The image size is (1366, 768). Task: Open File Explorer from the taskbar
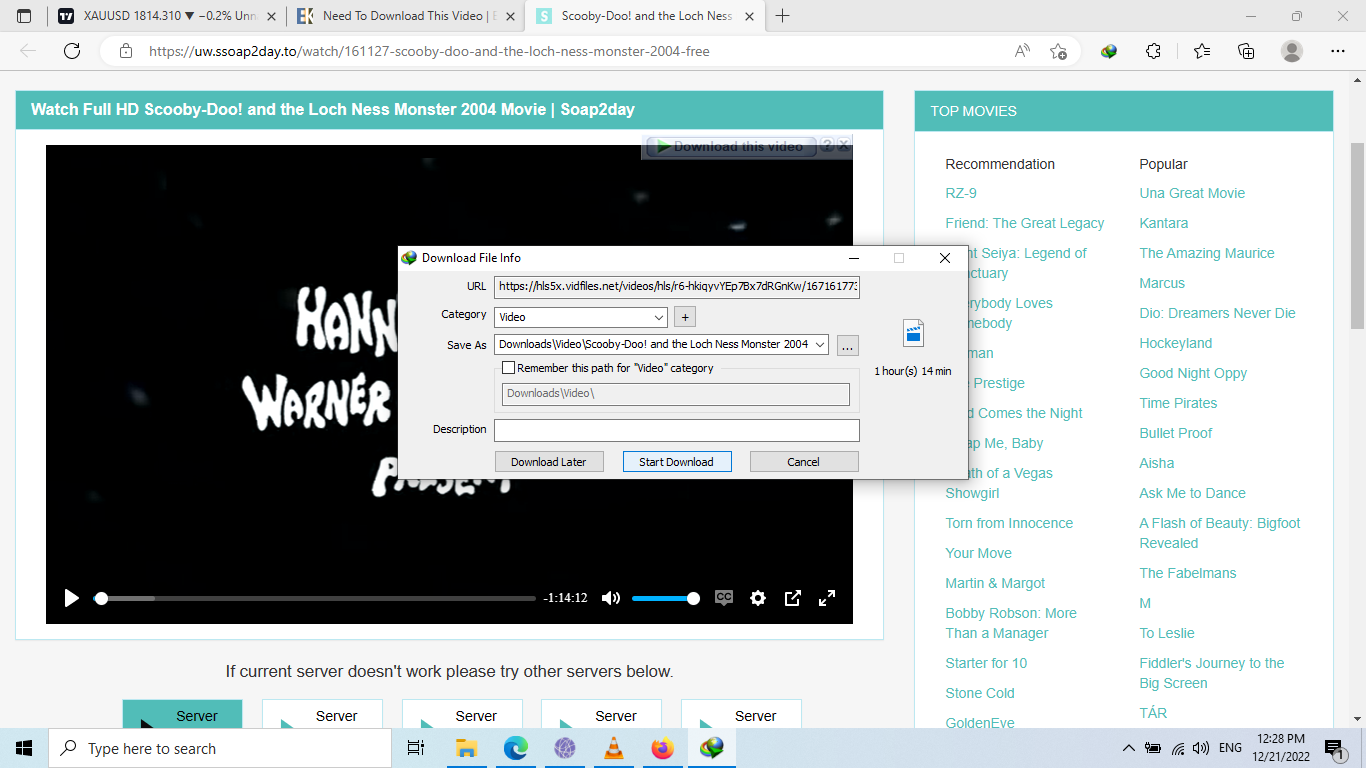point(466,748)
